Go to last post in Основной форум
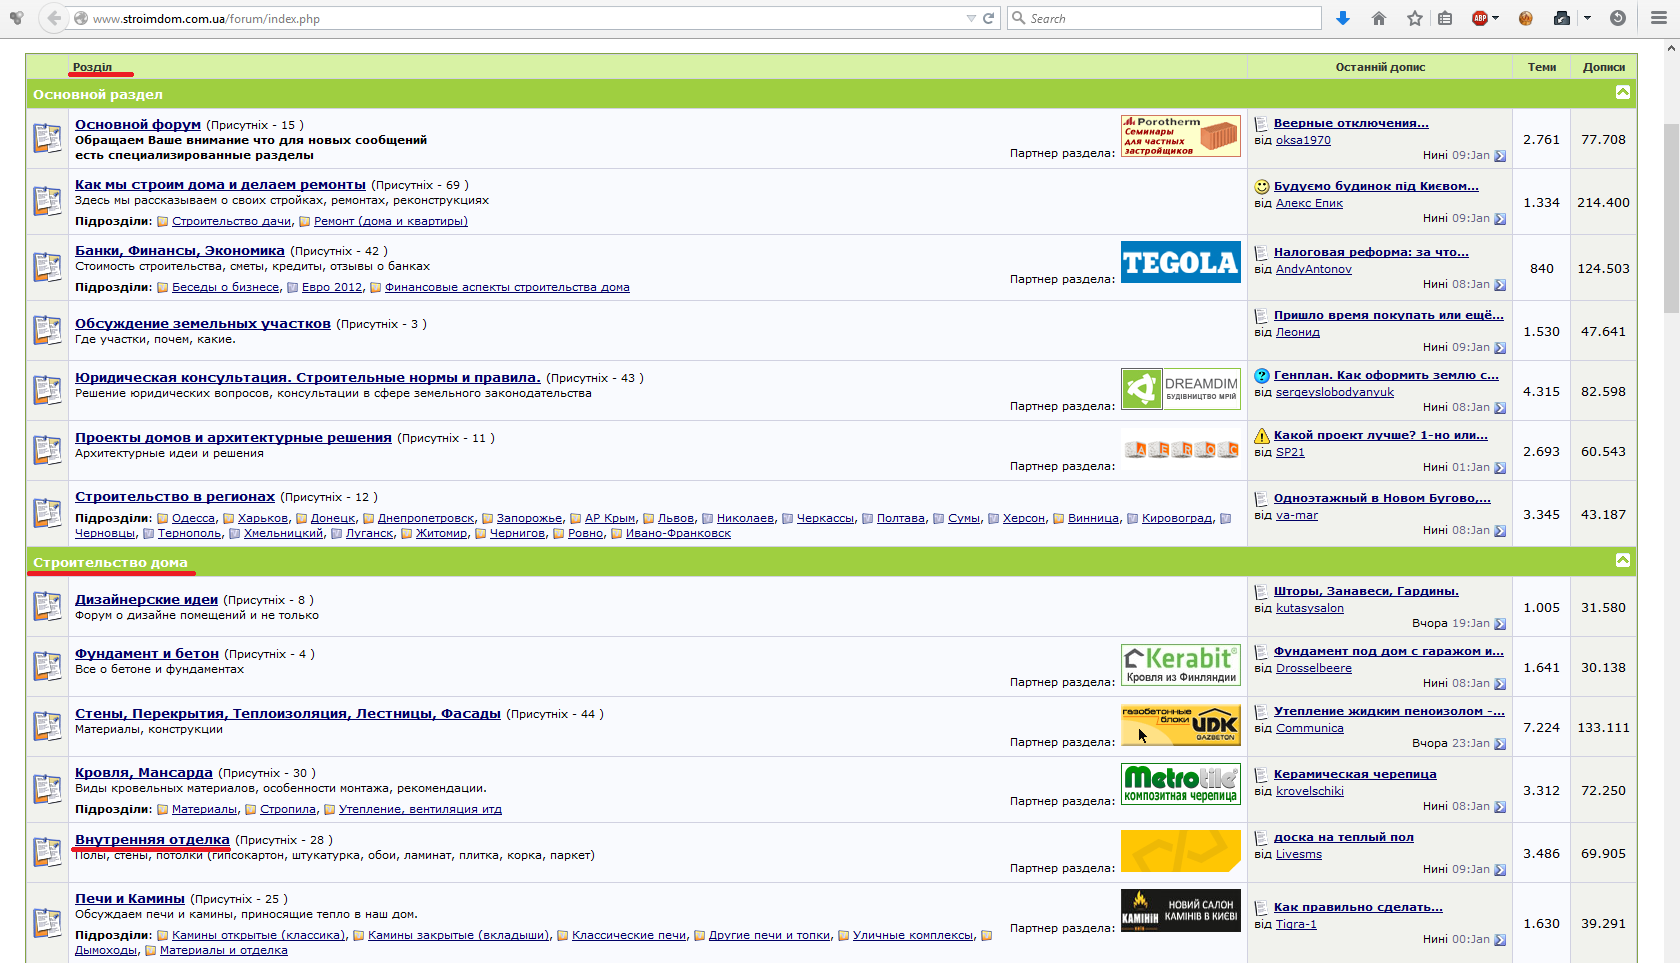 tap(1499, 156)
